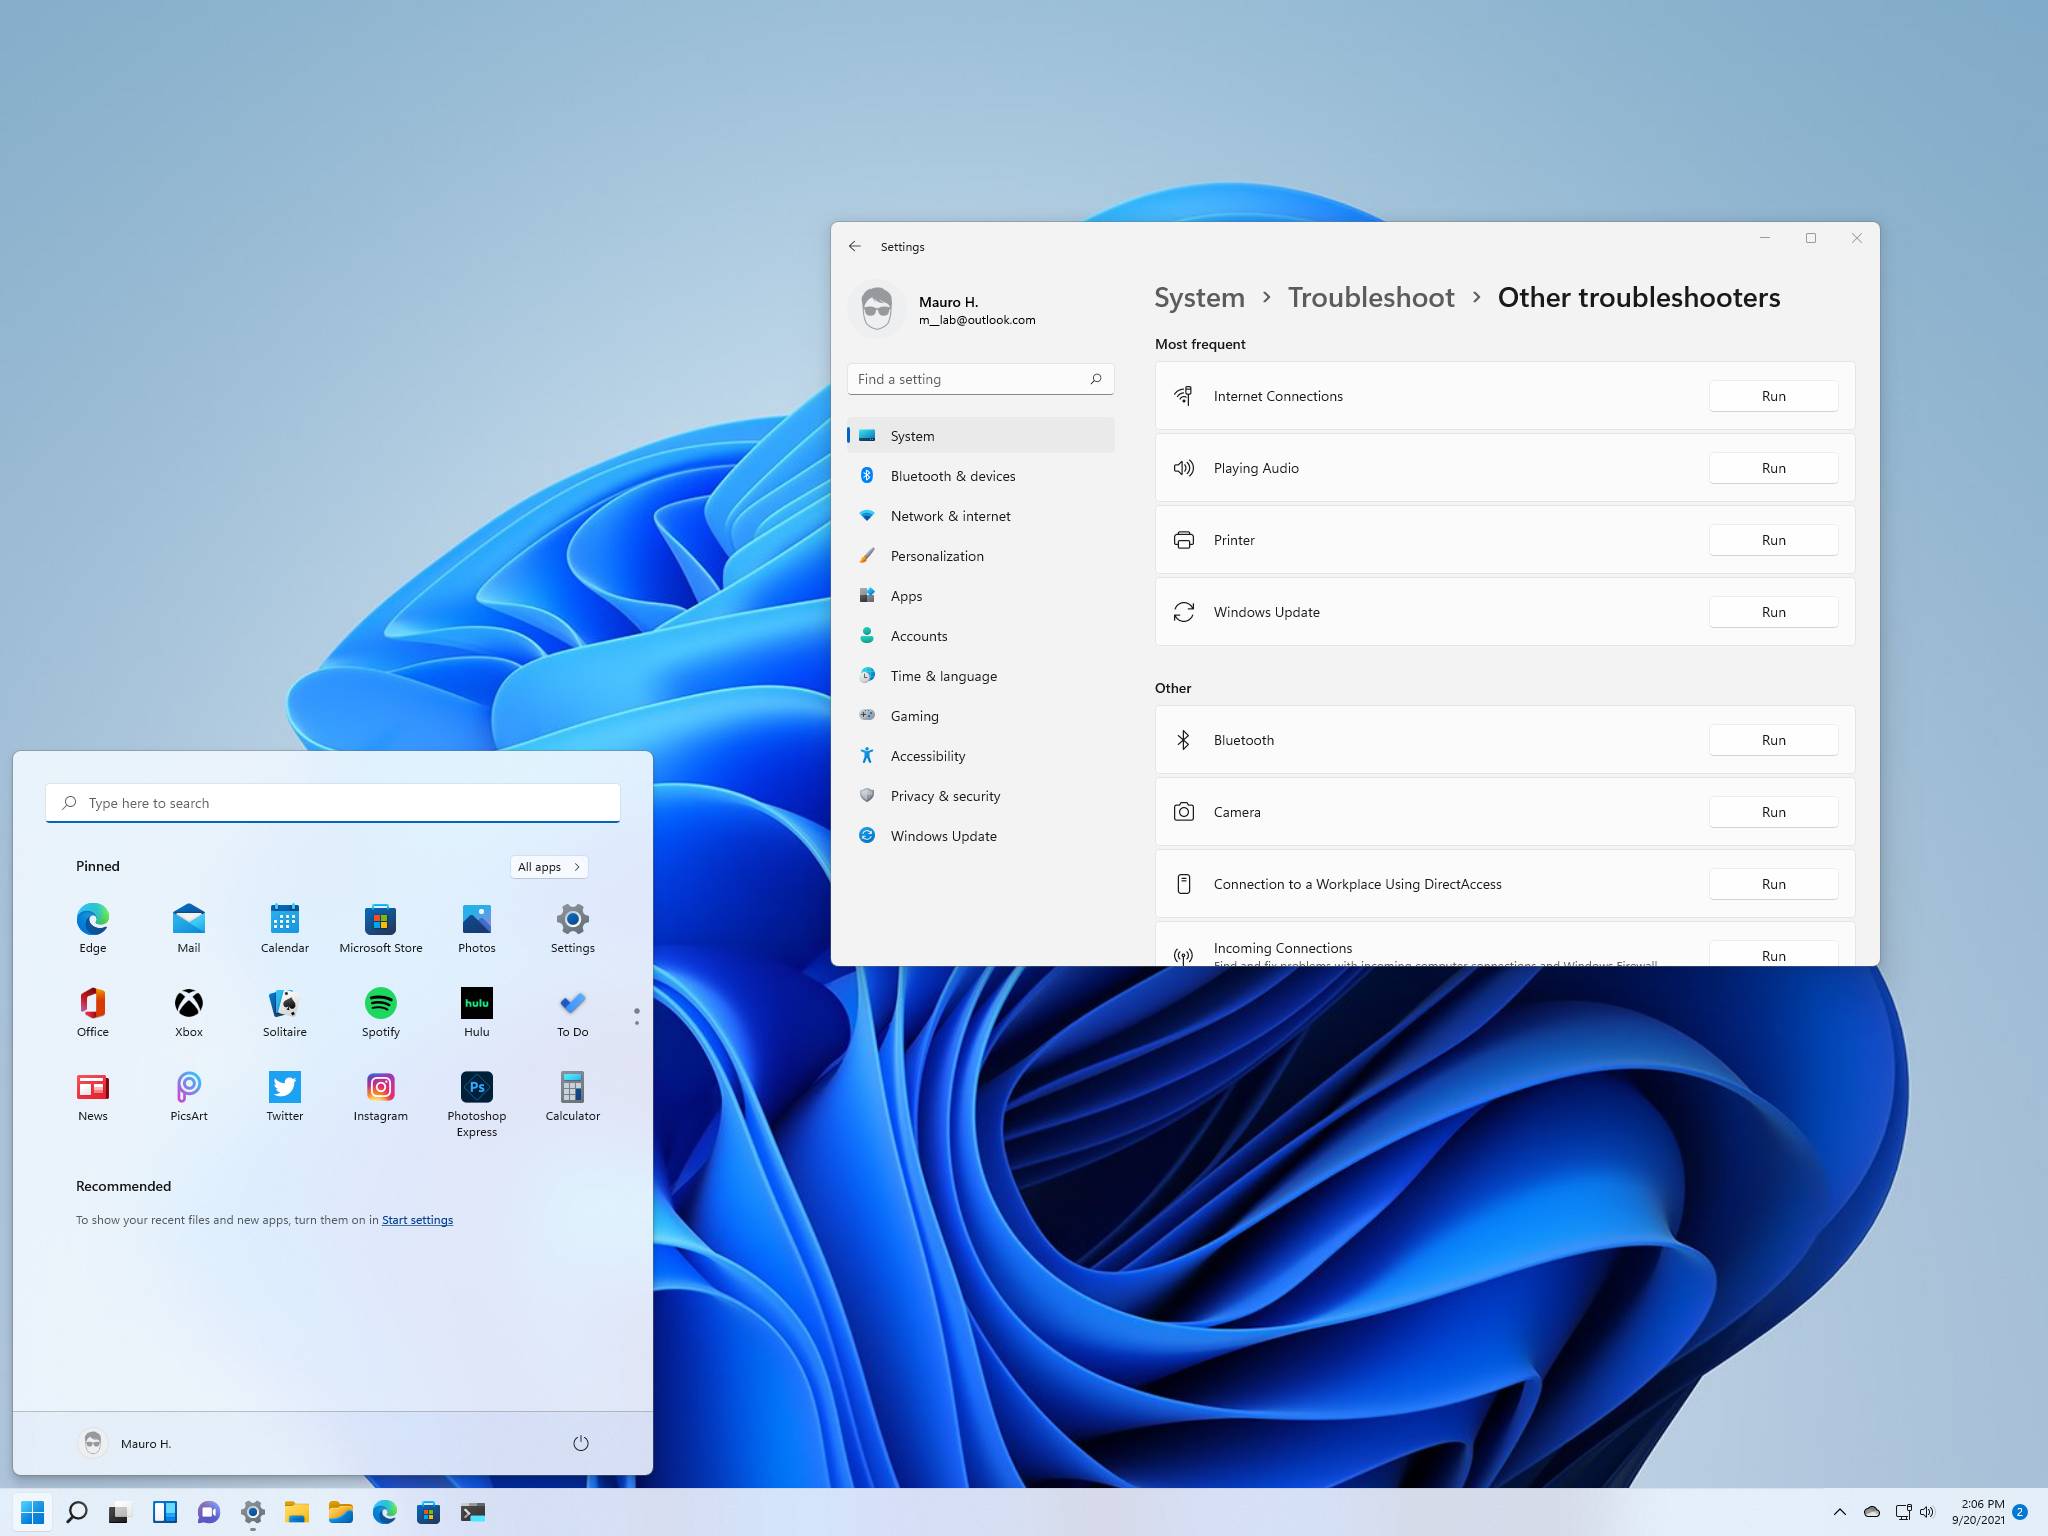Click the All apps button in Start
The width and height of the screenshot is (2048, 1536).
(548, 866)
